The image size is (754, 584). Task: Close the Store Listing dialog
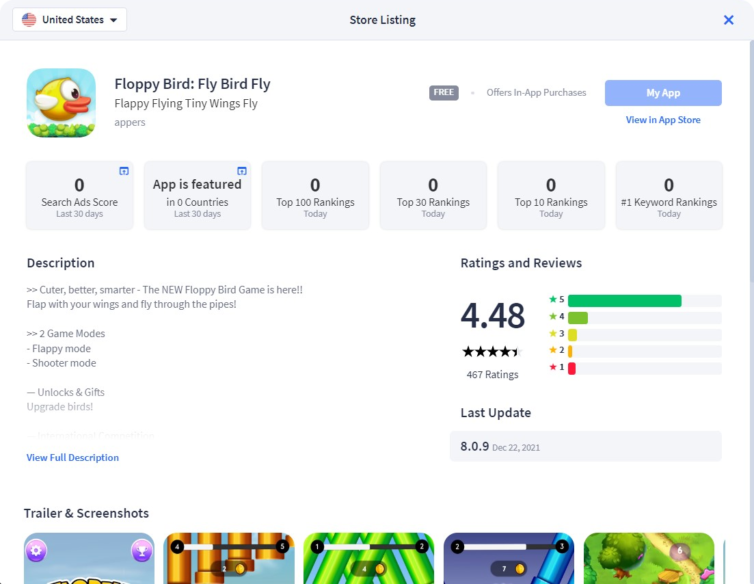pos(729,20)
